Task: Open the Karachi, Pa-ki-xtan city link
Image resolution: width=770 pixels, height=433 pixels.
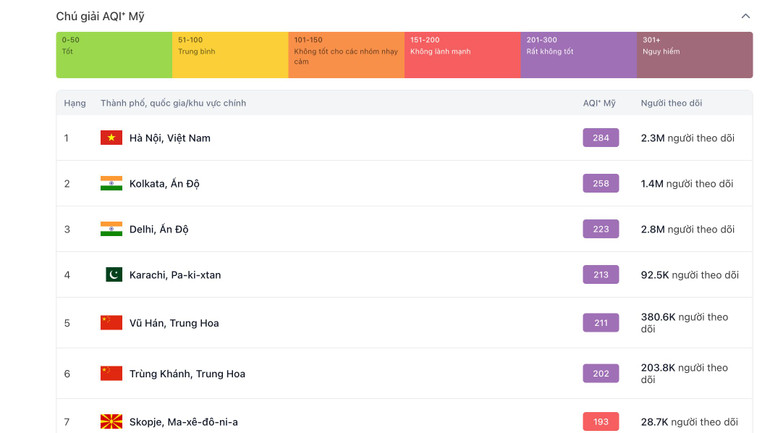Action: (175, 275)
